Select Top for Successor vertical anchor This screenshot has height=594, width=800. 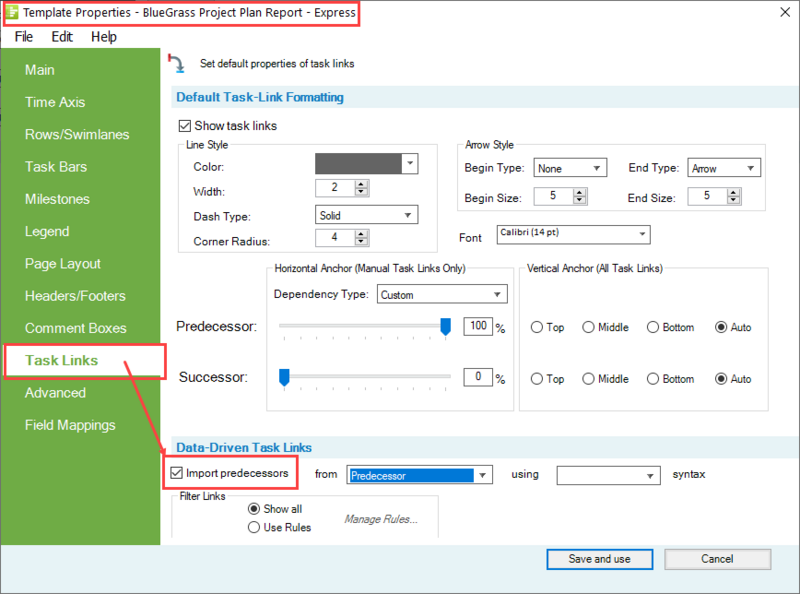(536, 379)
